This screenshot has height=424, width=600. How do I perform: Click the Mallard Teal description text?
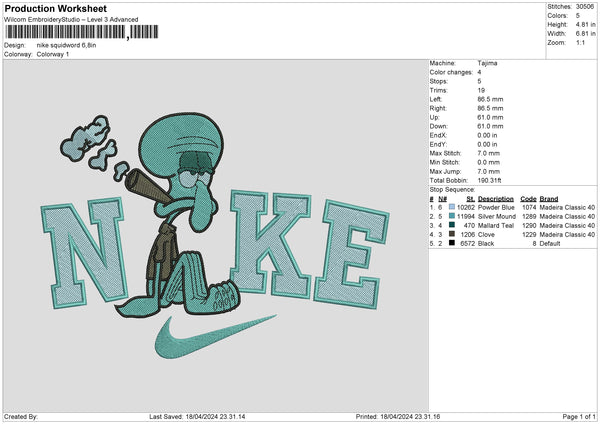(x=496, y=226)
